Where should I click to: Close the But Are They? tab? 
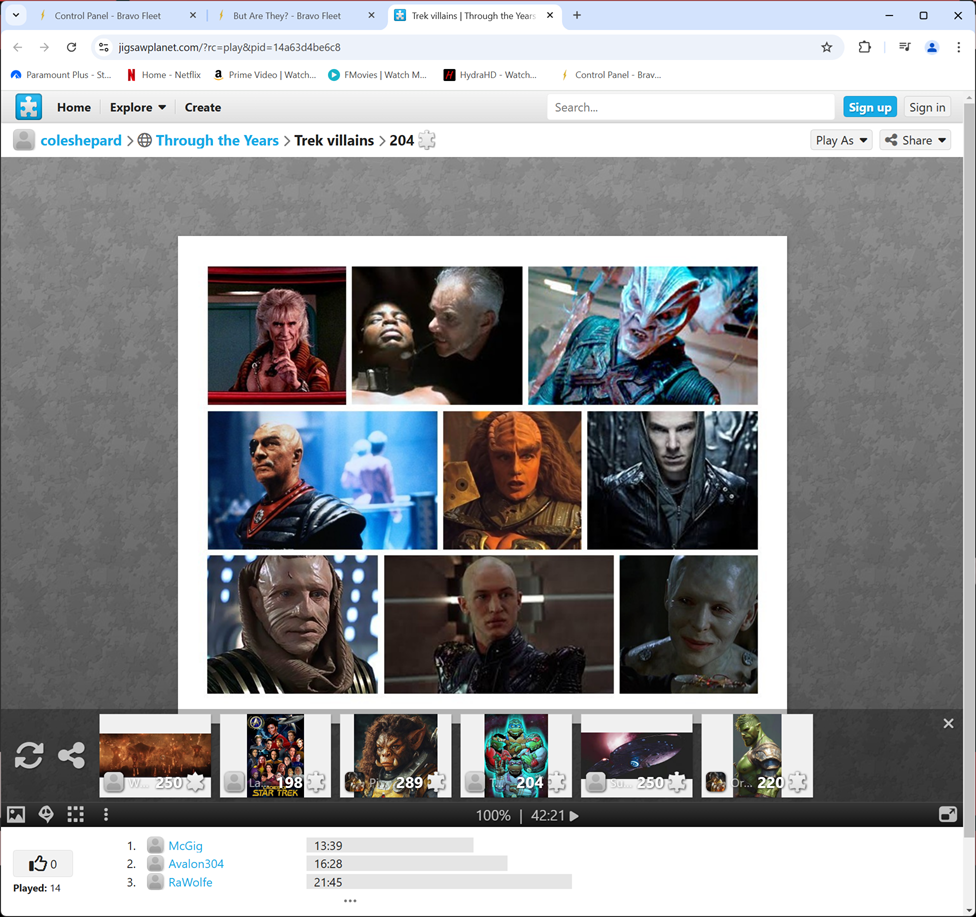click(x=372, y=16)
